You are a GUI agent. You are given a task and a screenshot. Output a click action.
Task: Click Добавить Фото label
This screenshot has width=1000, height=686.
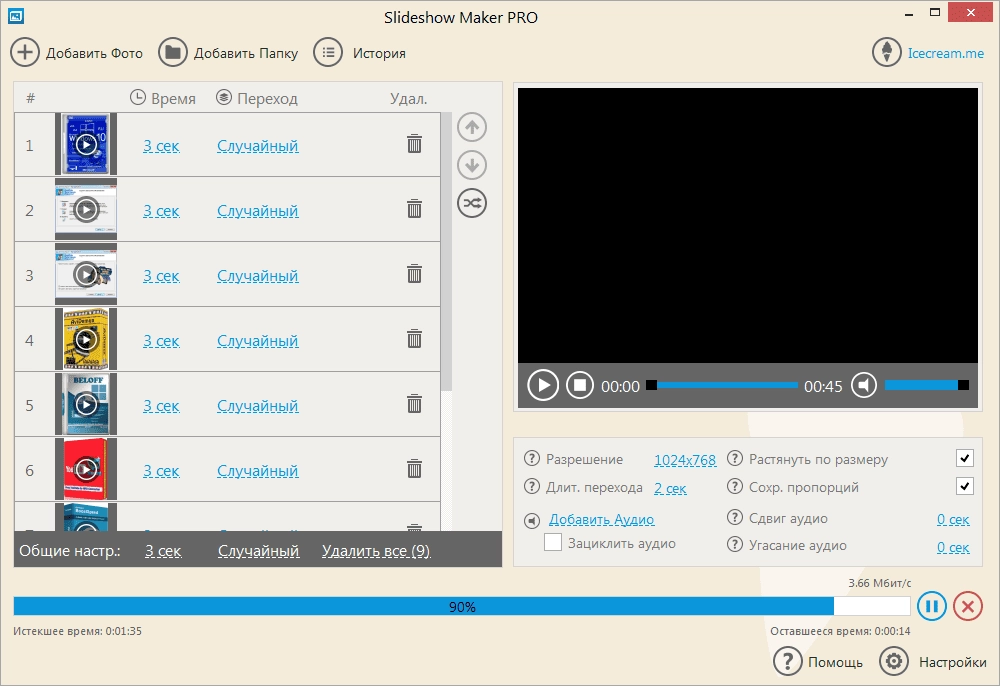[x=94, y=54]
